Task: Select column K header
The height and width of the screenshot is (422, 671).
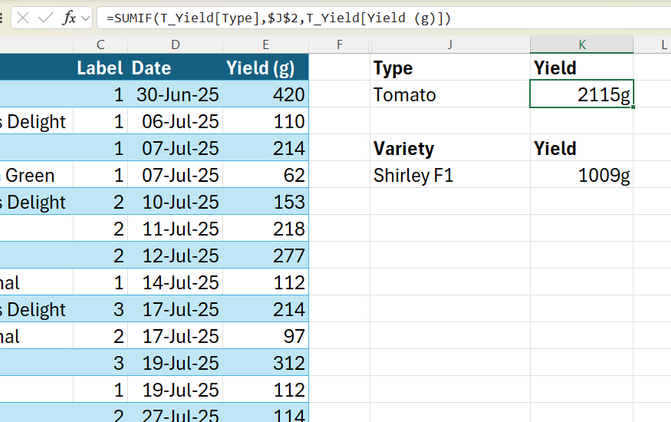Action: pos(582,45)
